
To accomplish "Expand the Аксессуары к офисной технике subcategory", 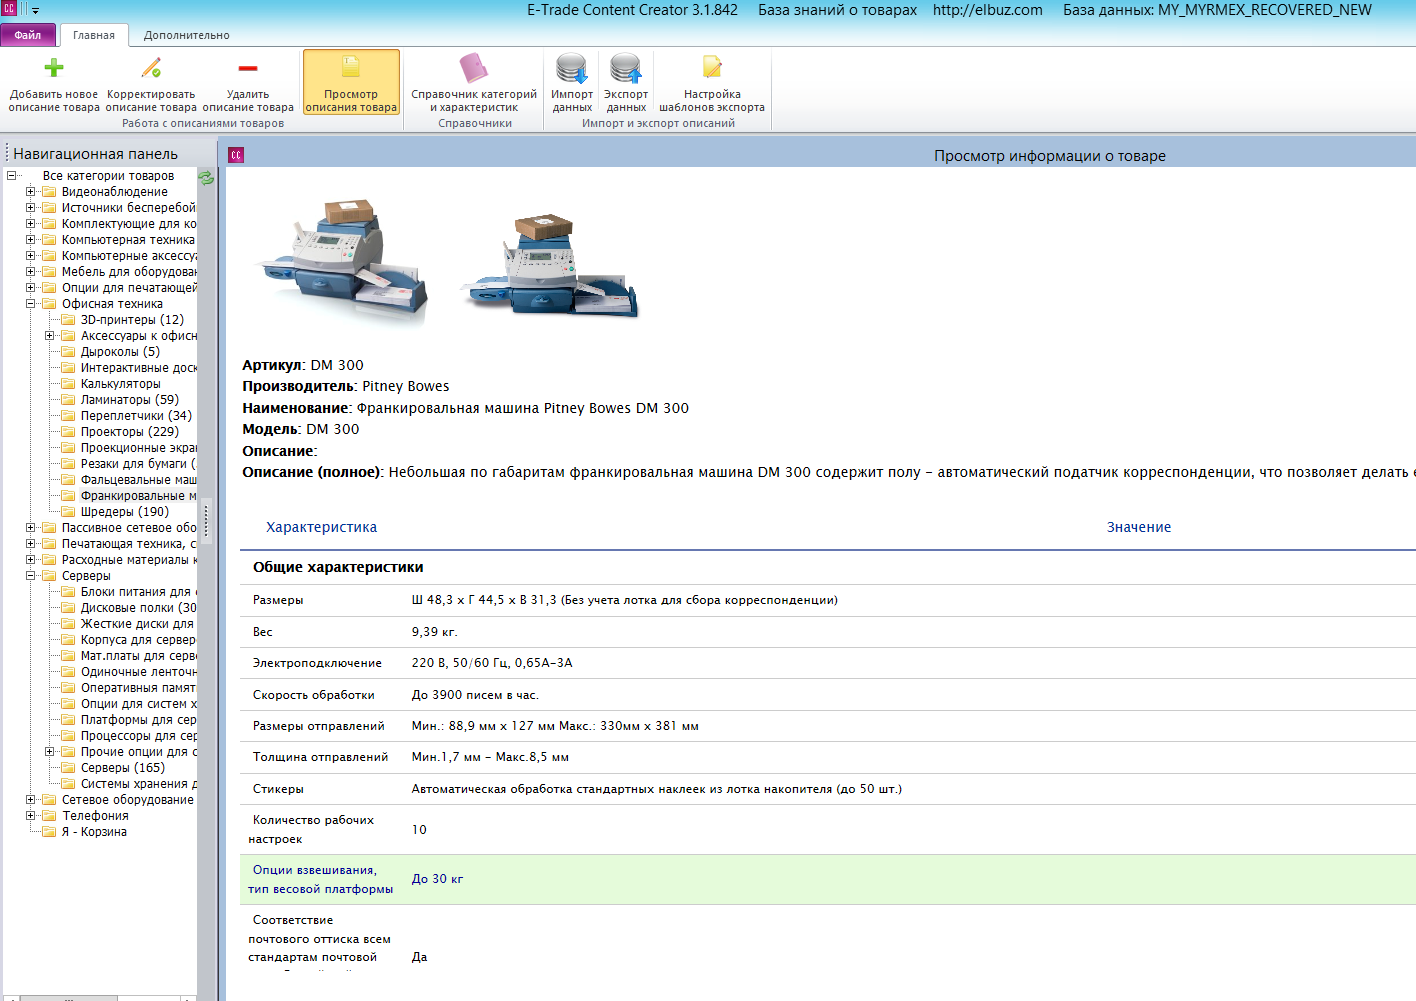I will (x=50, y=336).
